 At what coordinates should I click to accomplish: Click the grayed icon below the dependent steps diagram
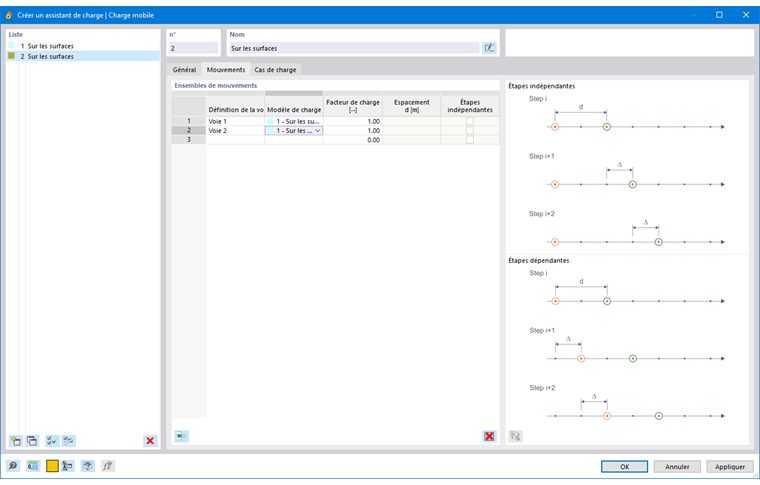[x=516, y=436]
